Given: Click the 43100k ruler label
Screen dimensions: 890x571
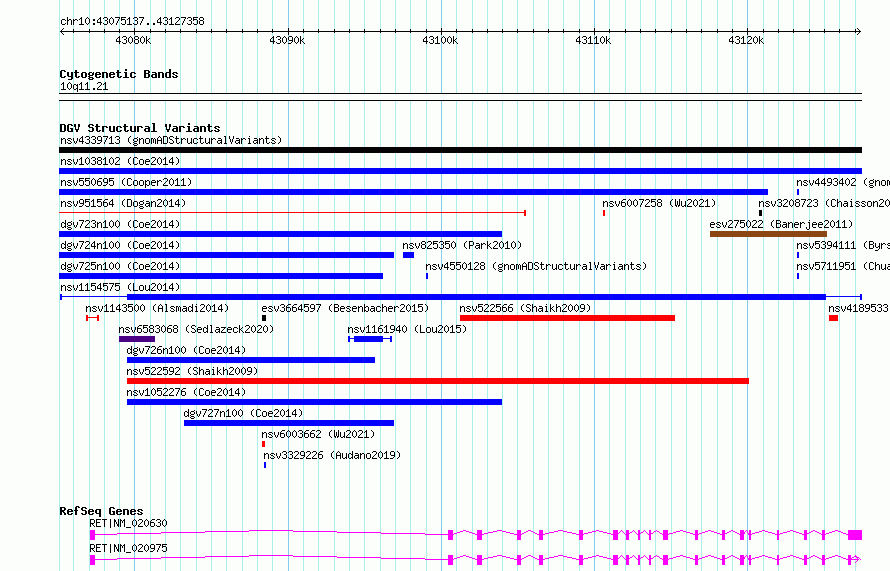Looking at the screenshot, I should [440, 40].
